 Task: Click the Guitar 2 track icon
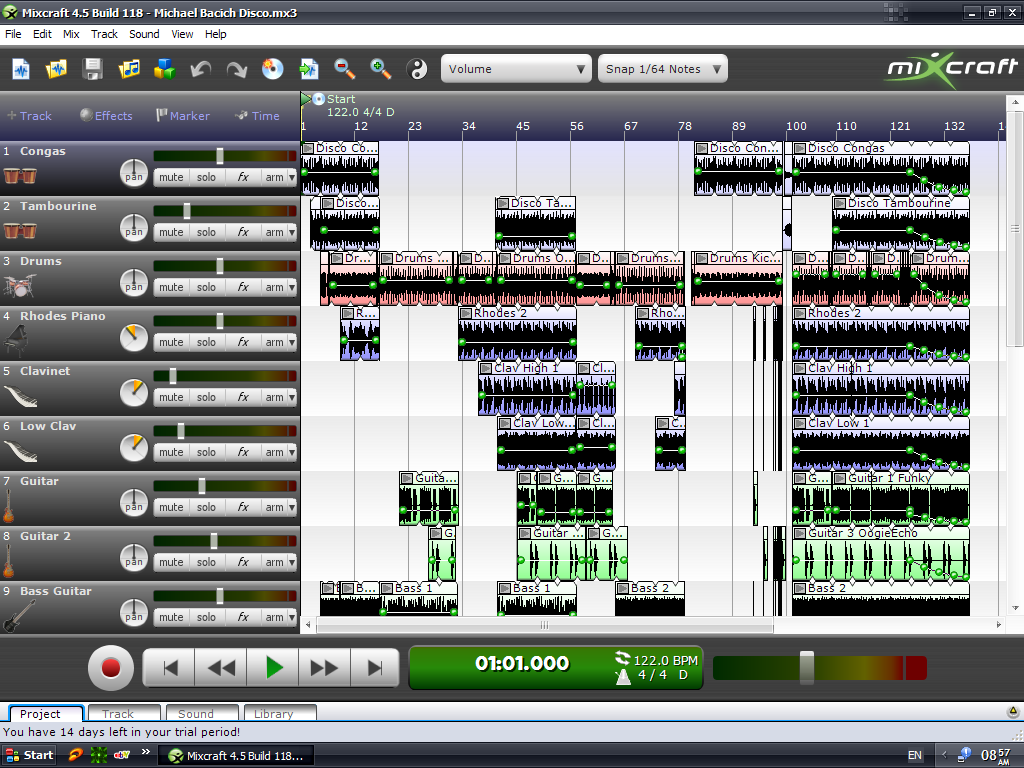click(8, 561)
